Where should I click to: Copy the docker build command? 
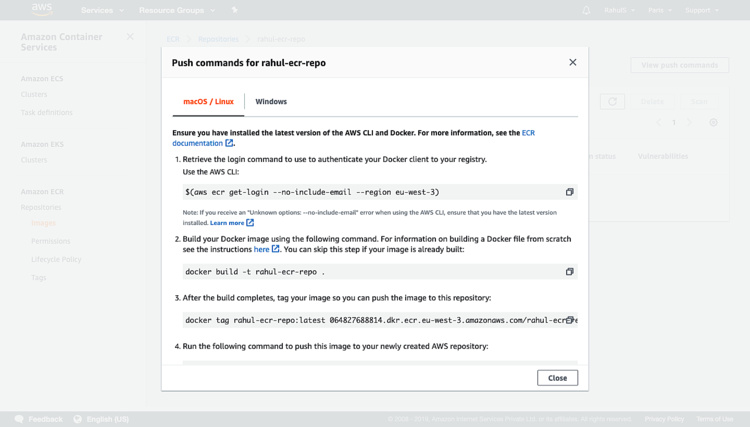click(569, 271)
